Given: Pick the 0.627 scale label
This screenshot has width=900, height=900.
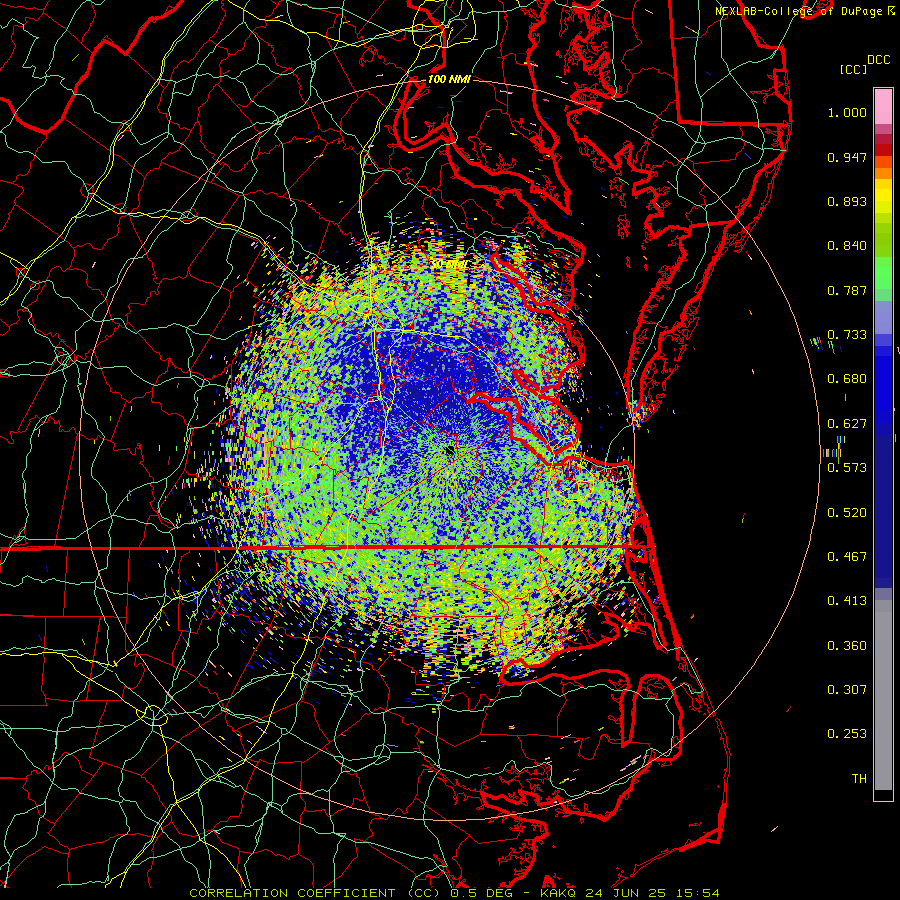Looking at the screenshot, I should pos(847,424).
